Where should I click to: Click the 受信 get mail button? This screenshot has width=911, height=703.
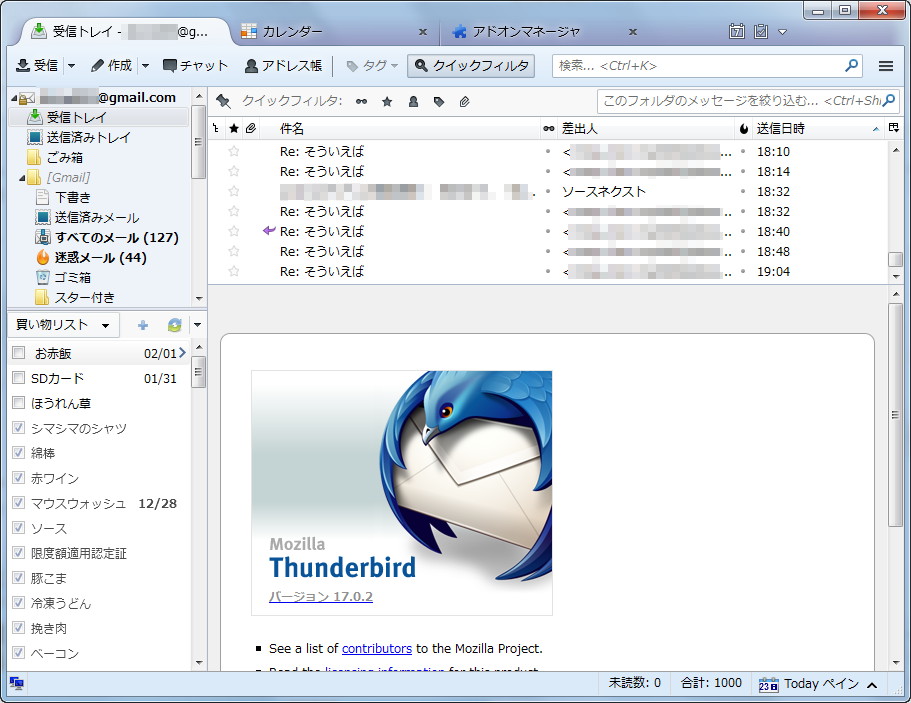(x=37, y=66)
